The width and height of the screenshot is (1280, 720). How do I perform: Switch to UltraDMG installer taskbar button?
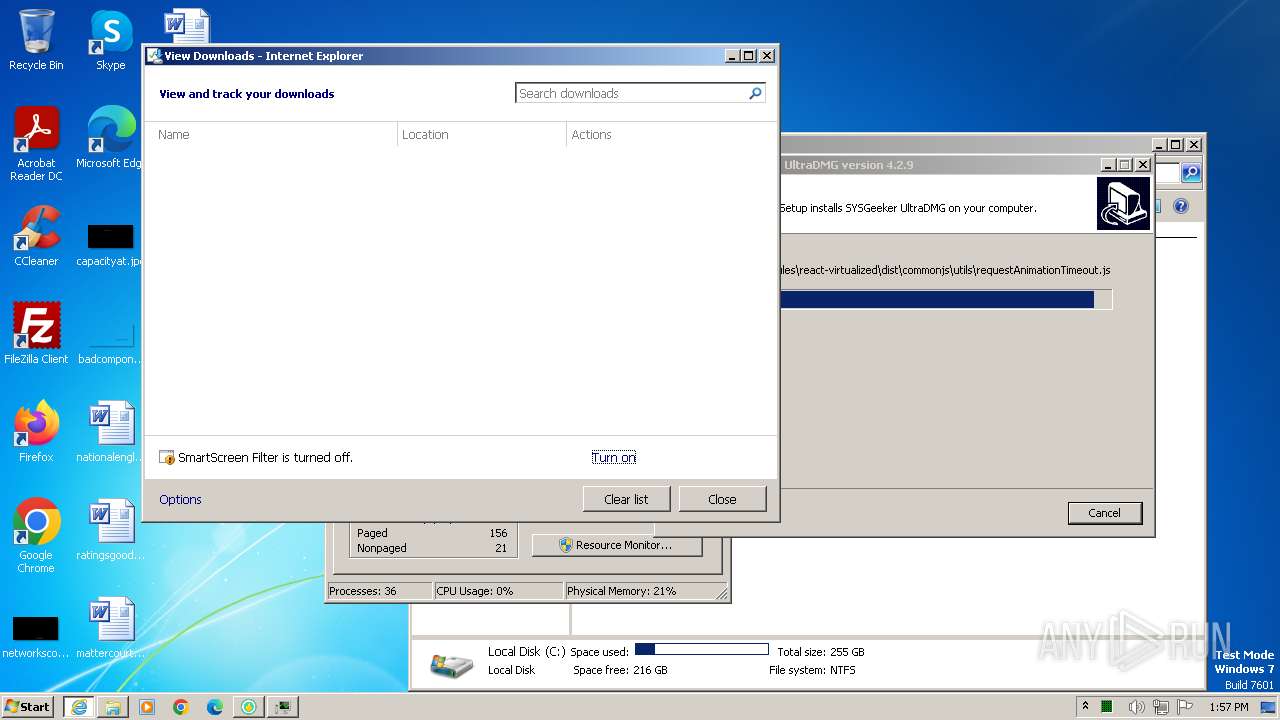click(x=249, y=707)
